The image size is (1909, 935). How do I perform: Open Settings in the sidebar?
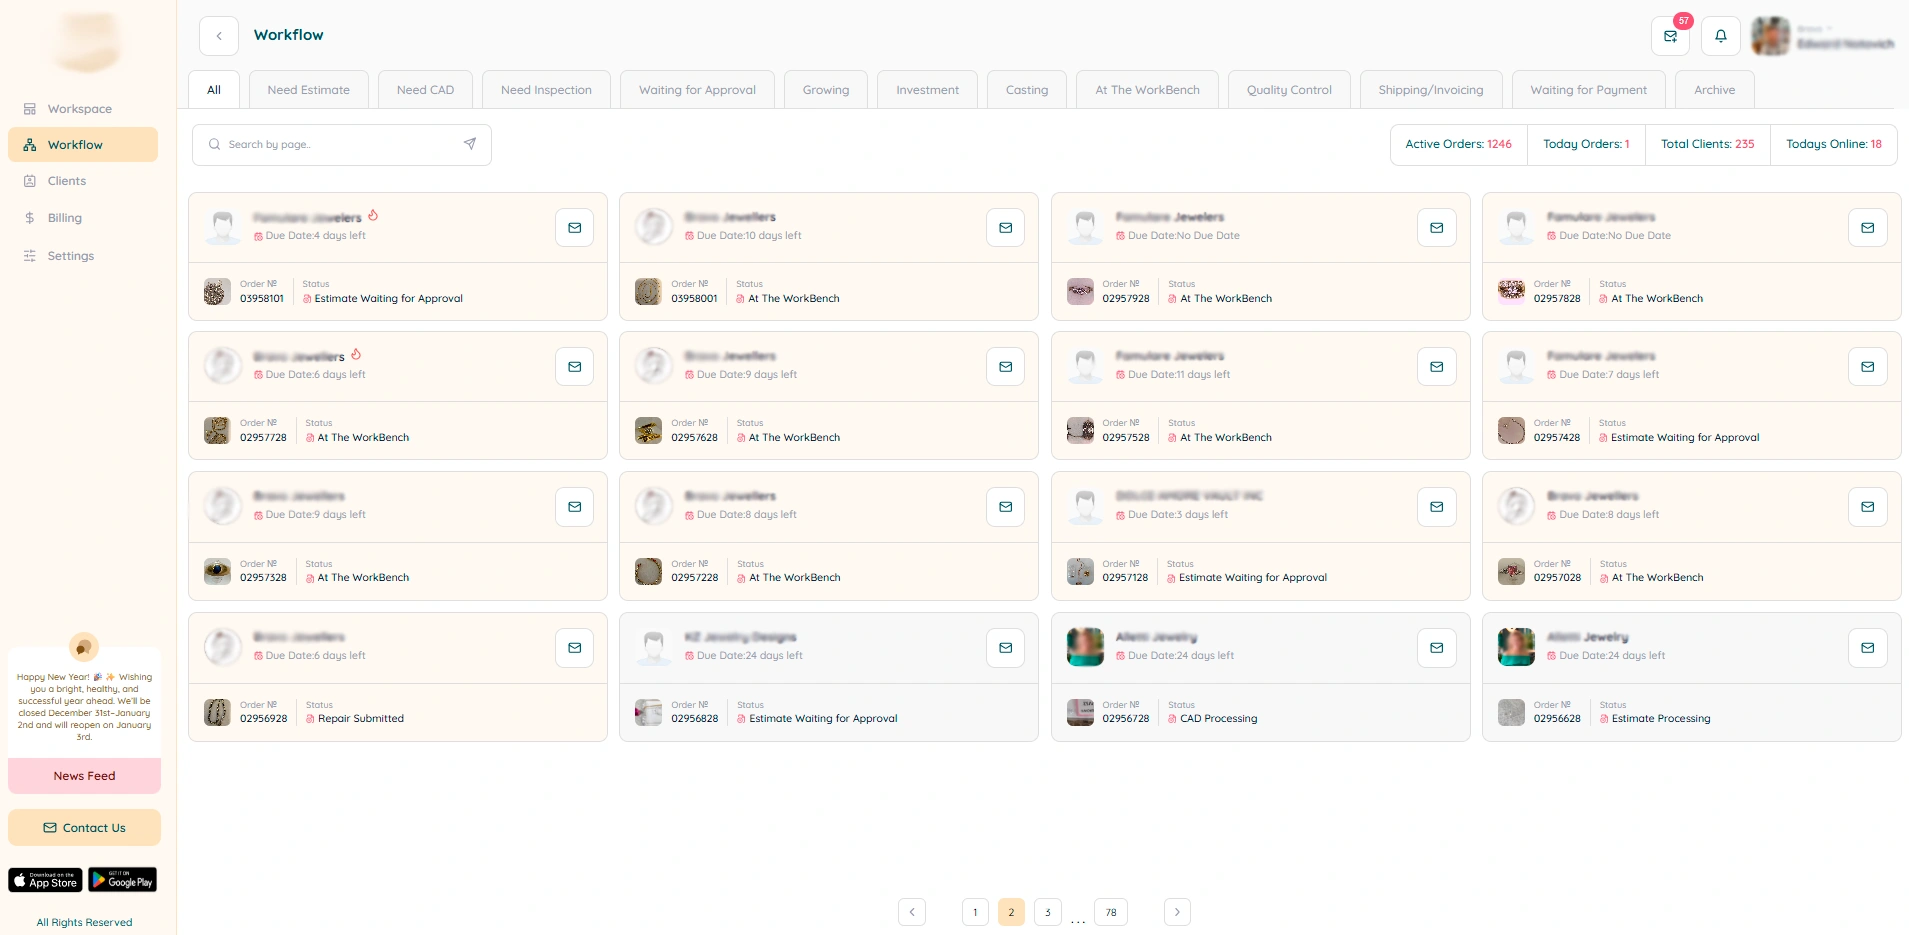(x=82, y=256)
